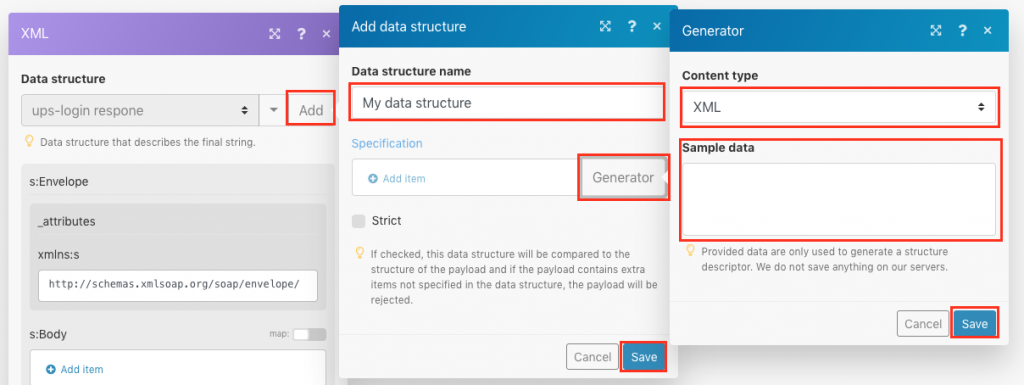Viewport: 1024px width, 385px height.
Task: Open the arrow menu beside Add
Action: tap(273, 110)
